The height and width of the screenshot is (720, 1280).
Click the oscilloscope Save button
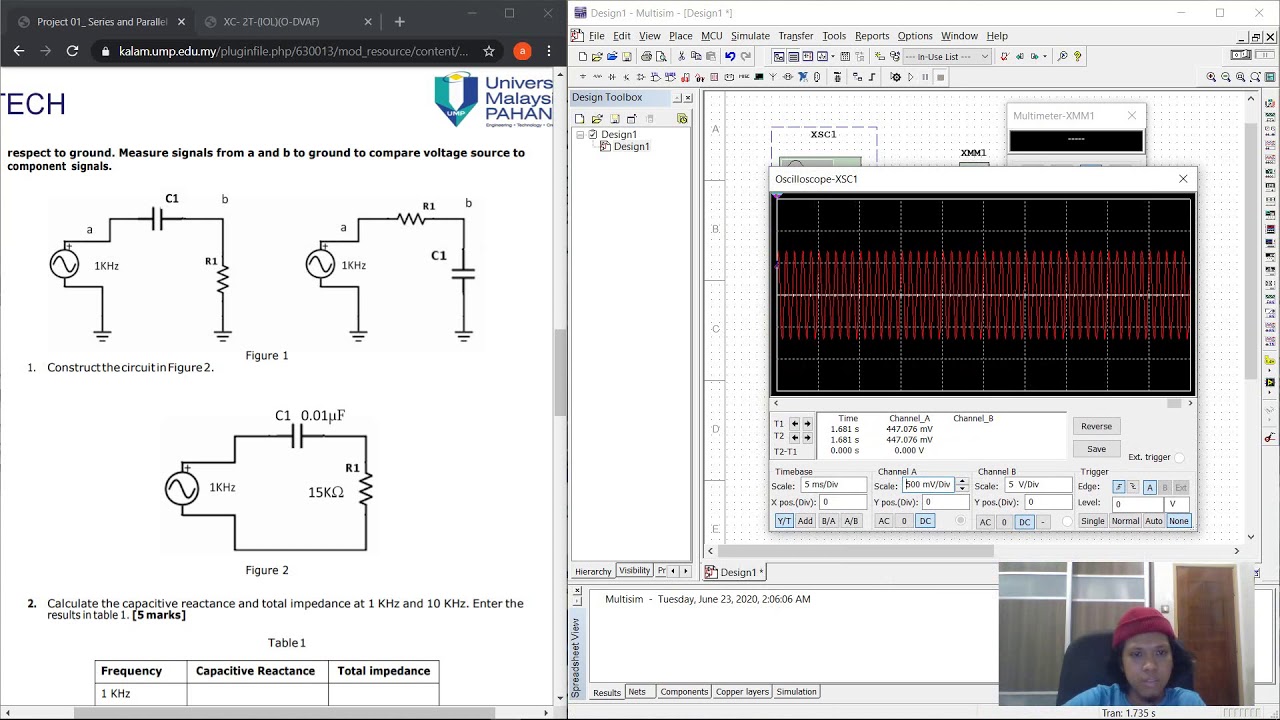click(1097, 449)
